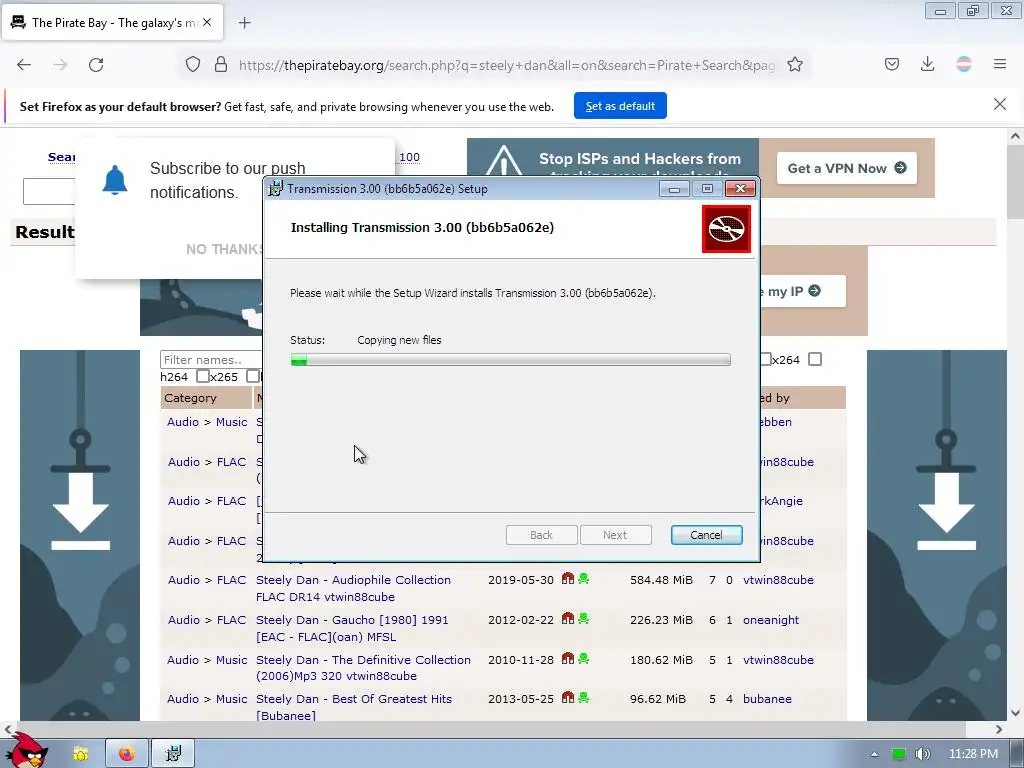The image size is (1024, 768).
Task: Open file explorer folder icon in taskbar
Action: point(80,754)
